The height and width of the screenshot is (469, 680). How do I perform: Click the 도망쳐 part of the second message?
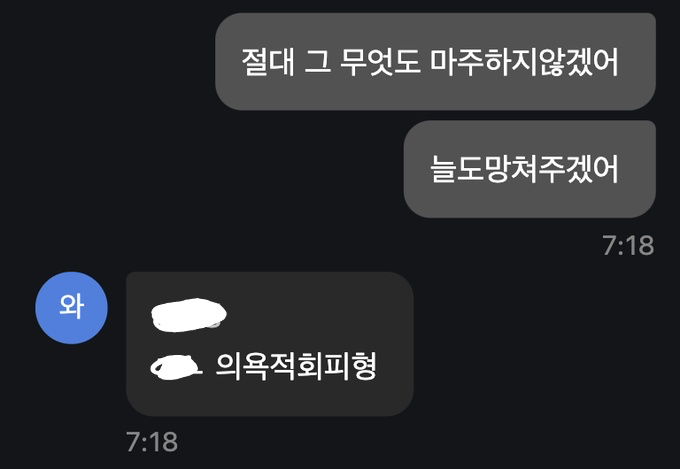point(497,169)
